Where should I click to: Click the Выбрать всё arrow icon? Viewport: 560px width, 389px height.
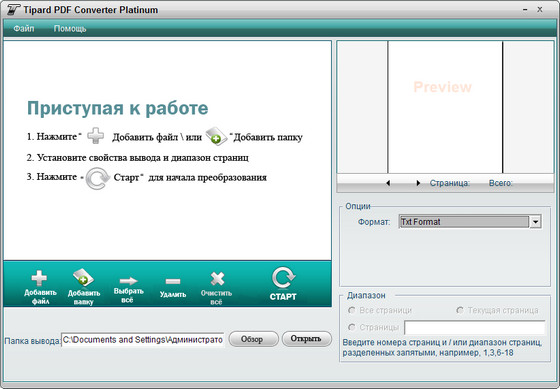[x=128, y=281]
